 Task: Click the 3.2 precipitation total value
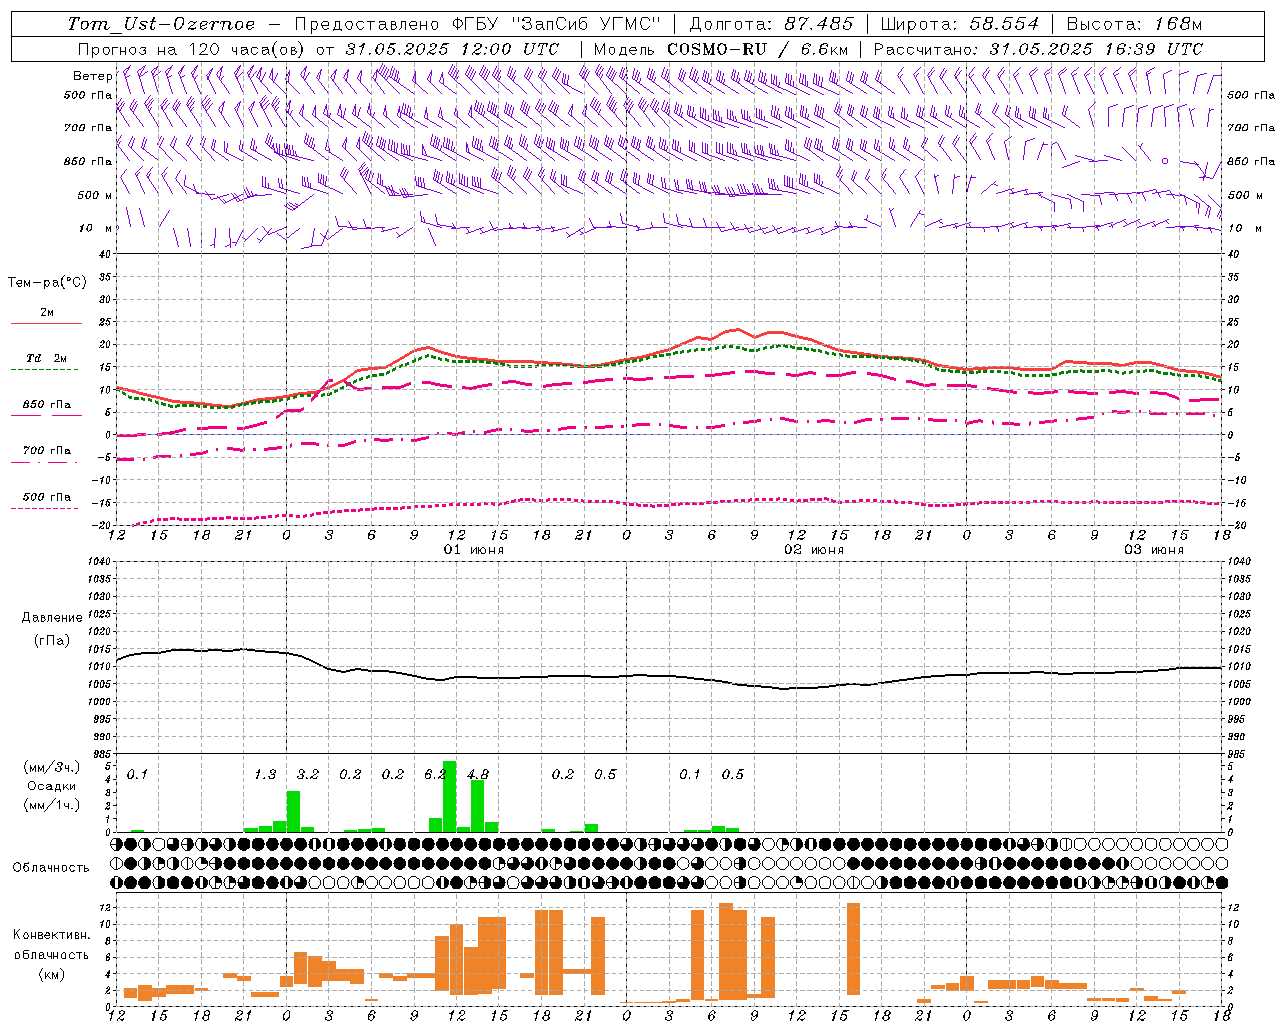[308, 775]
